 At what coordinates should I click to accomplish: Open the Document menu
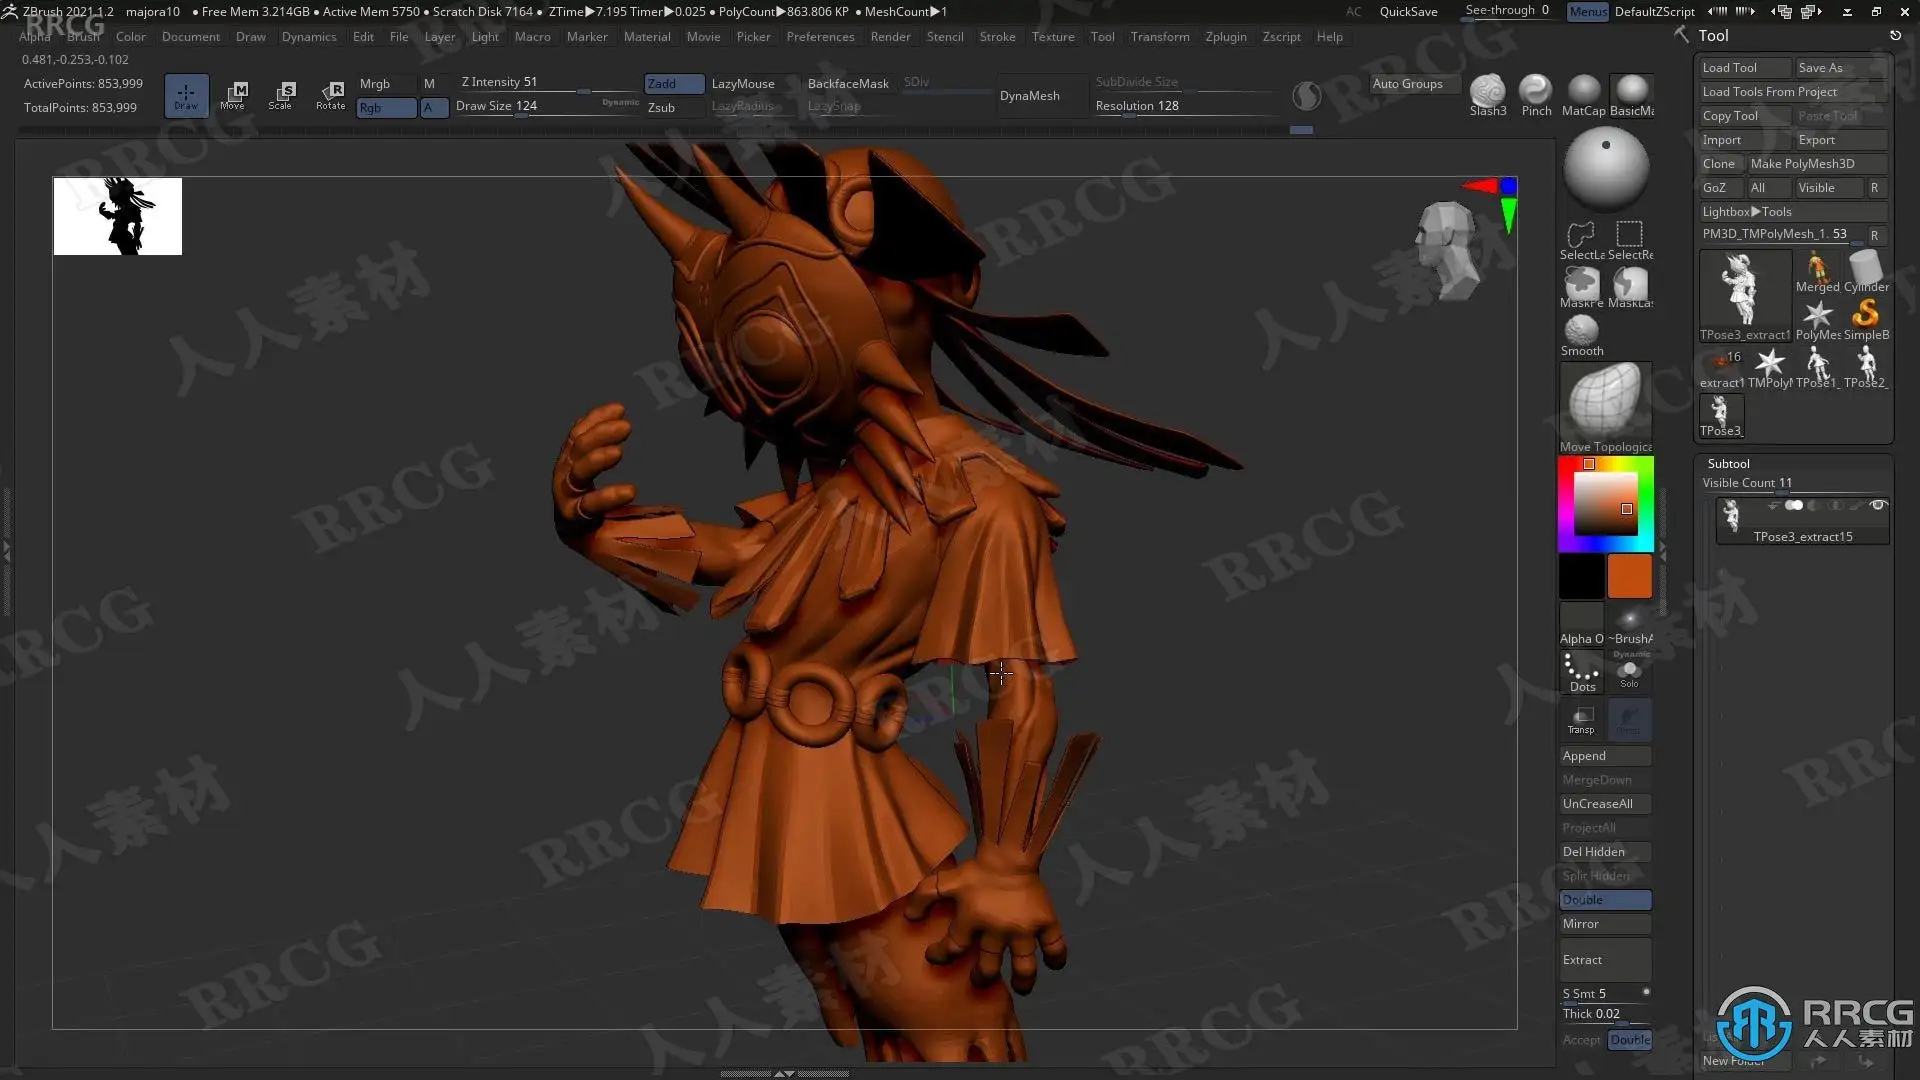click(190, 37)
